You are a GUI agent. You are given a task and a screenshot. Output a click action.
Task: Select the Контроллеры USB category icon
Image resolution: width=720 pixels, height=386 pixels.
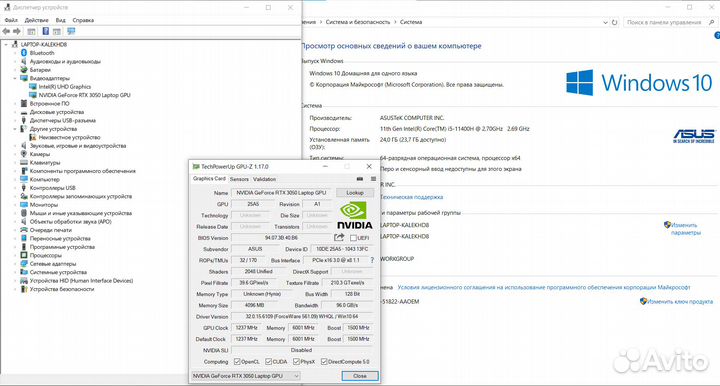click(x=24, y=188)
